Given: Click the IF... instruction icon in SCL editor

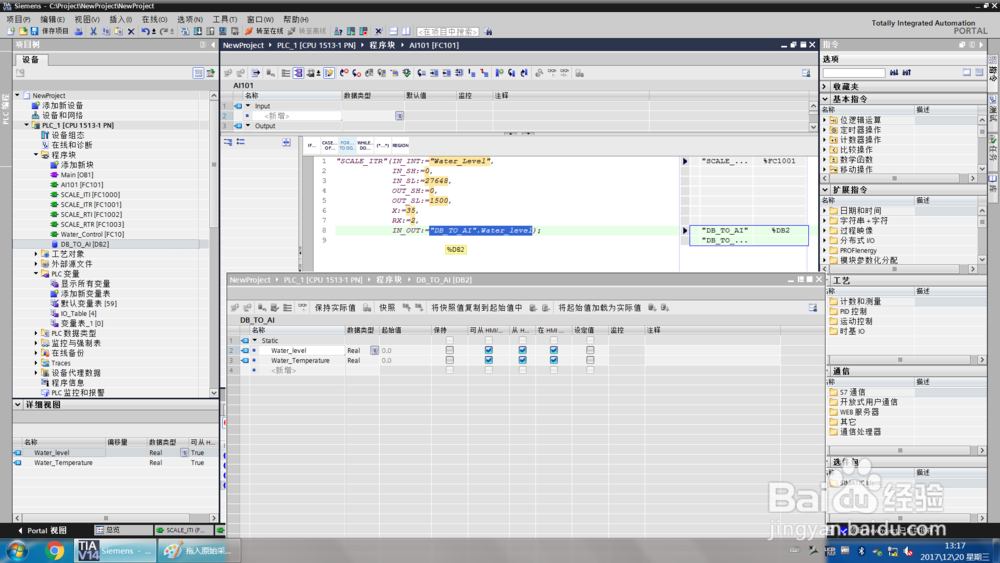Looking at the screenshot, I should click(311, 145).
